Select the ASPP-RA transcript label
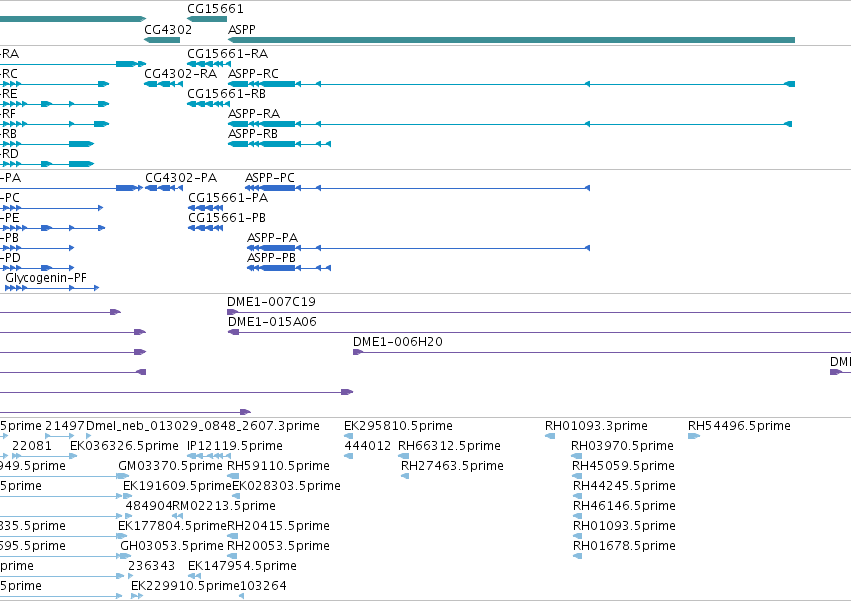This screenshot has width=851, height=601. click(x=254, y=114)
